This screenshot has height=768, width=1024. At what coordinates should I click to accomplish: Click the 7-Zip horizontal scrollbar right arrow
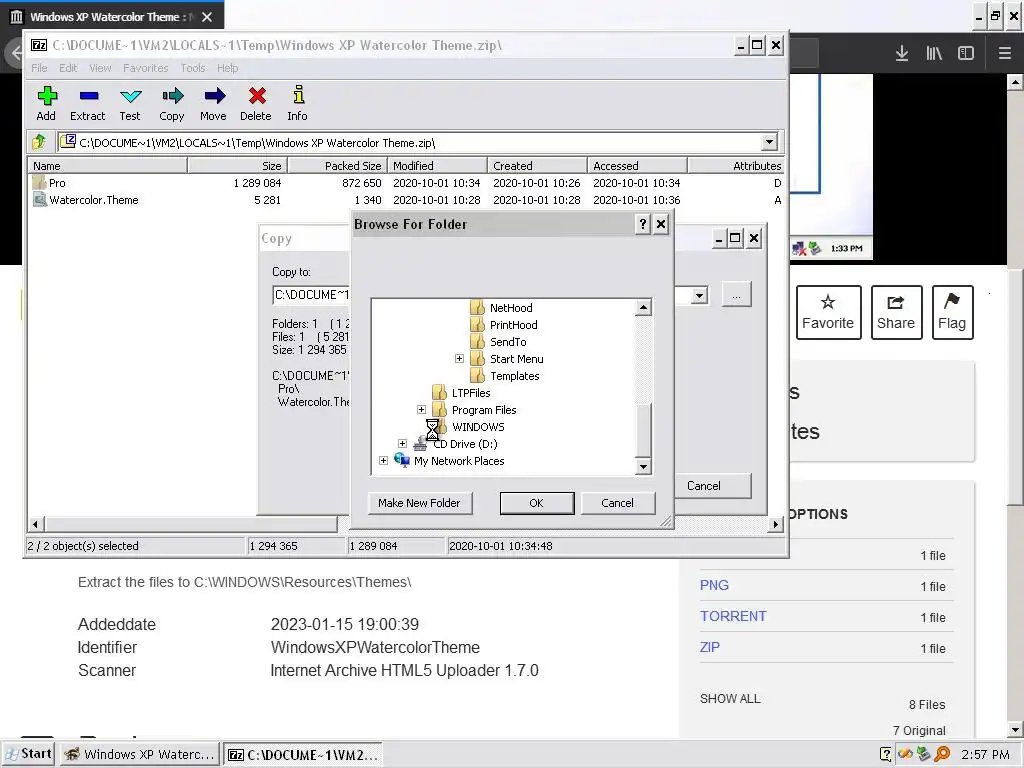[x=775, y=524]
